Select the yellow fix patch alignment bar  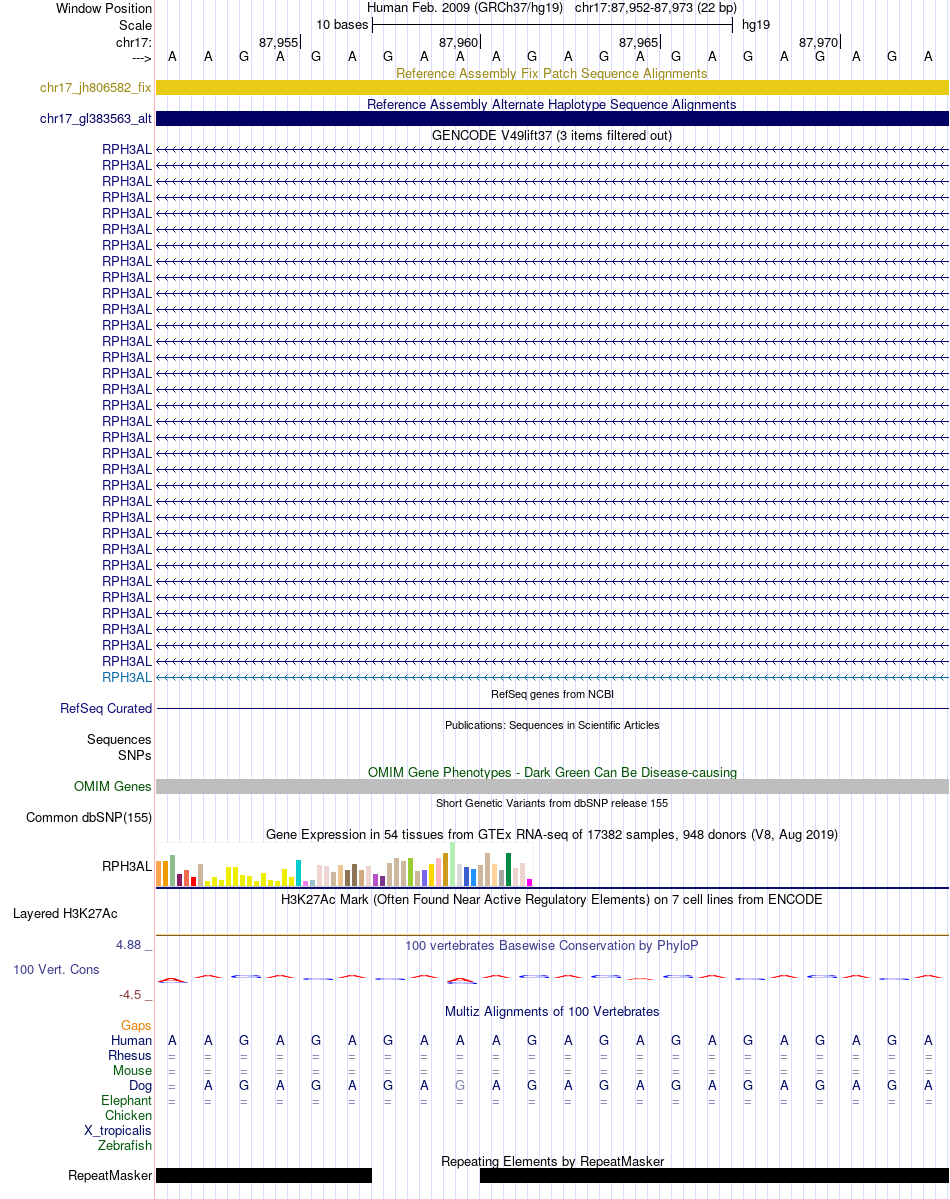click(x=552, y=88)
